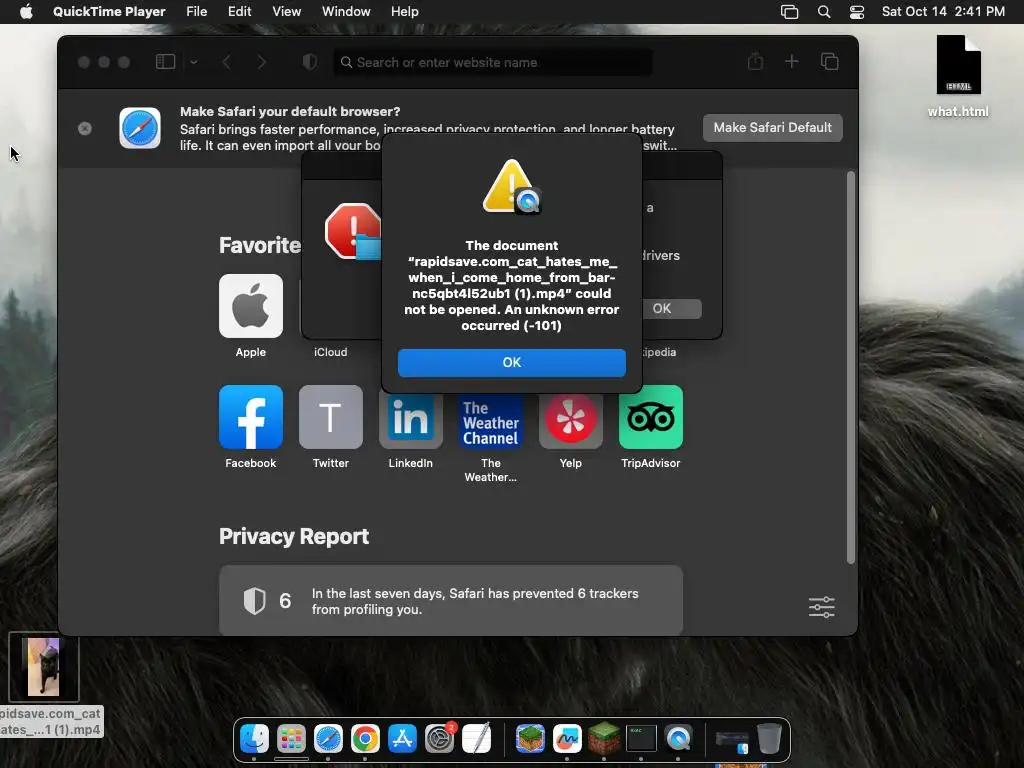Viewport: 1024px width, 768px height.
Task: Open TextEdit from the Dock
Action: [477, 739]
